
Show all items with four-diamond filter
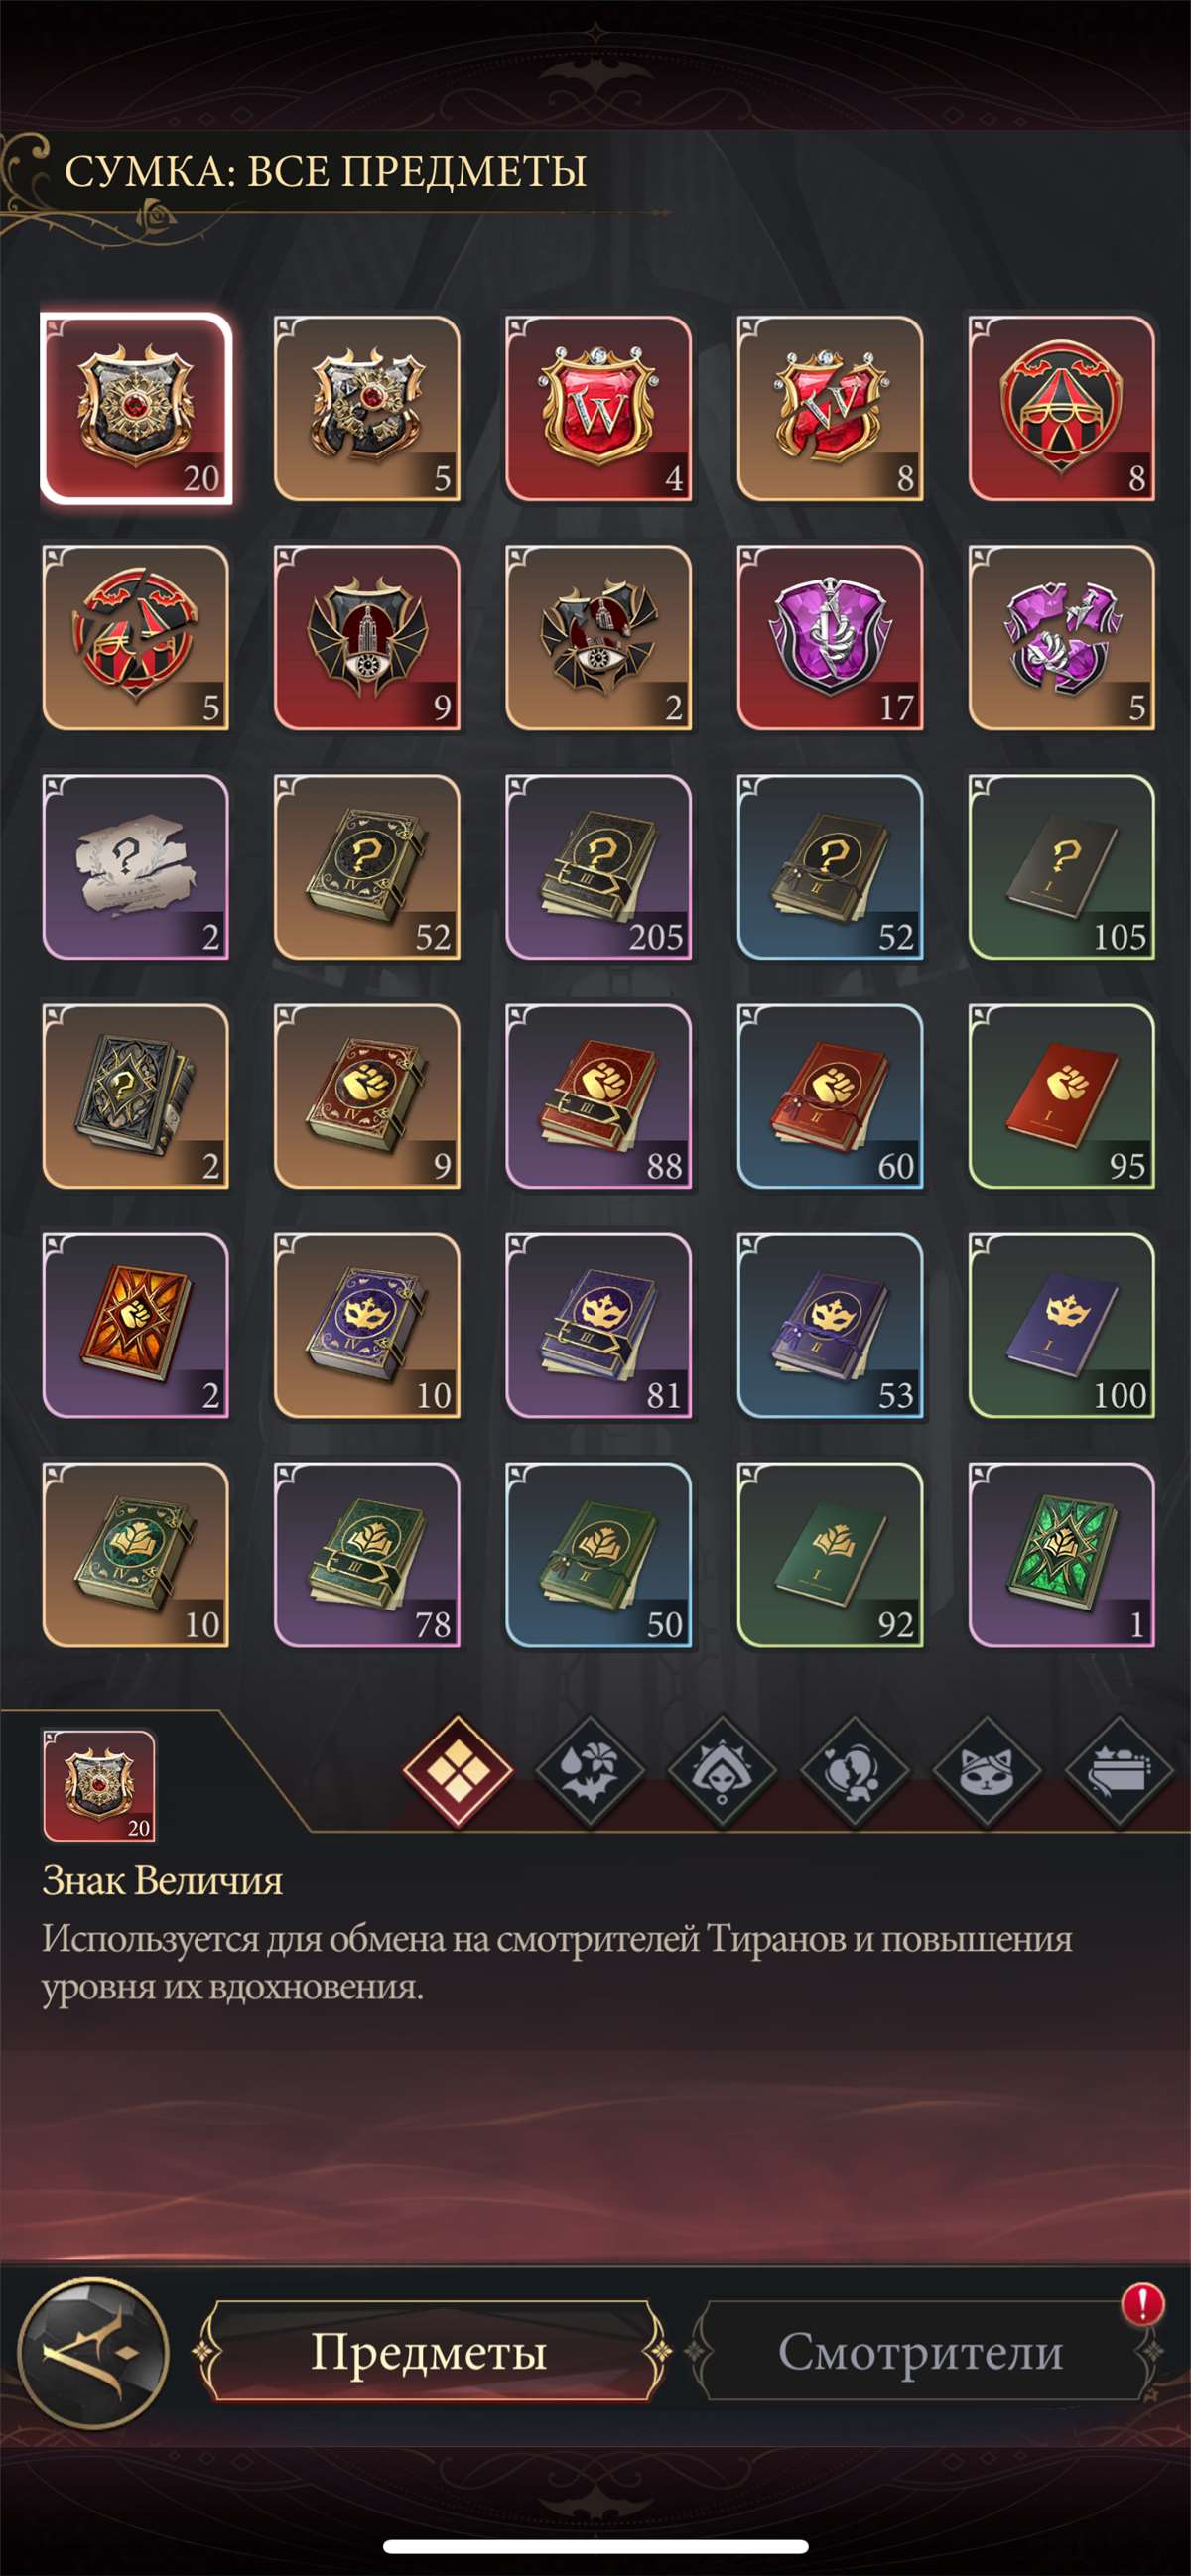click(x=457, y=1771)
